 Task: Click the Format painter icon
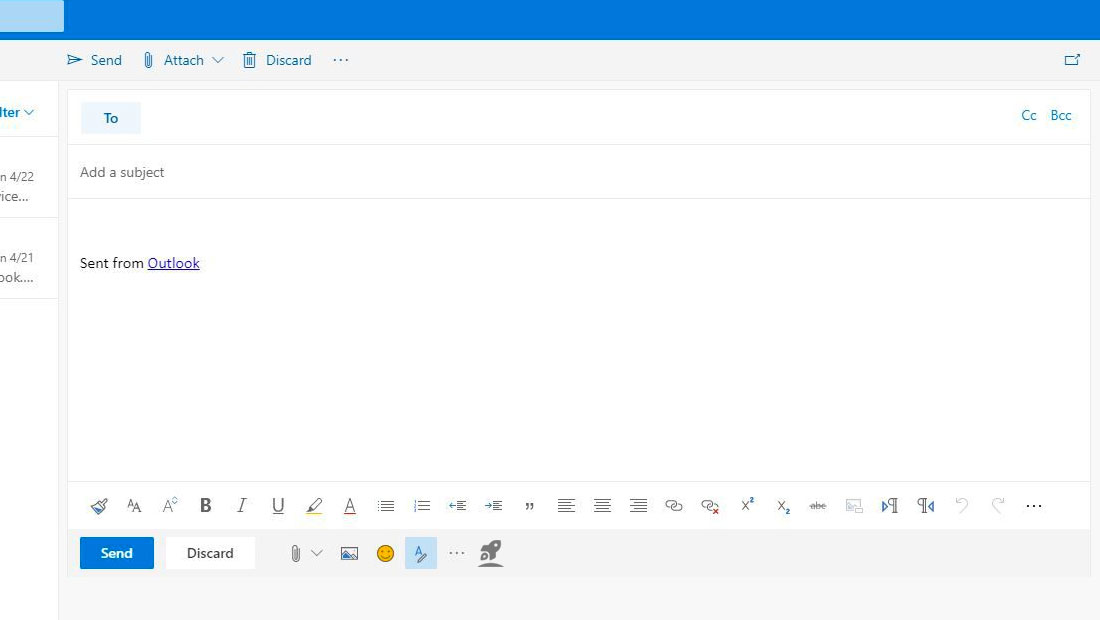pos(99,506)
